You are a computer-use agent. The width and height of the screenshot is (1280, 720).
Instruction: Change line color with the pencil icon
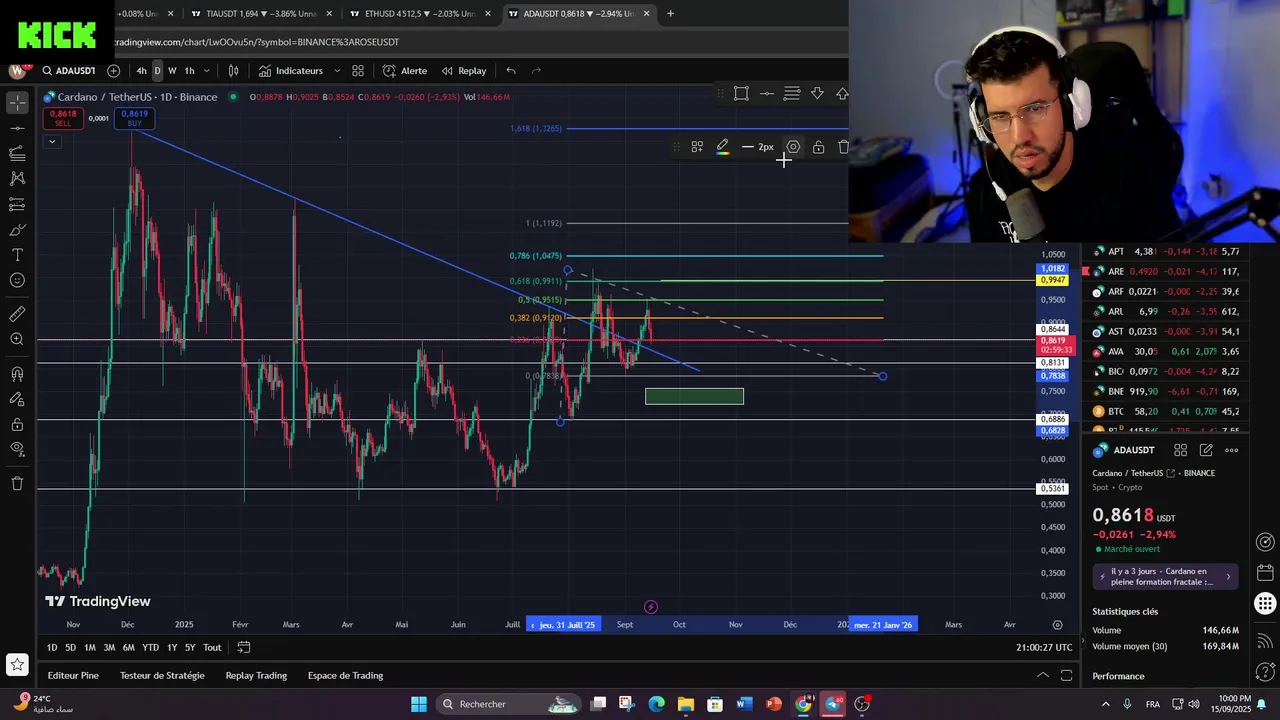[x=722, y=147]
